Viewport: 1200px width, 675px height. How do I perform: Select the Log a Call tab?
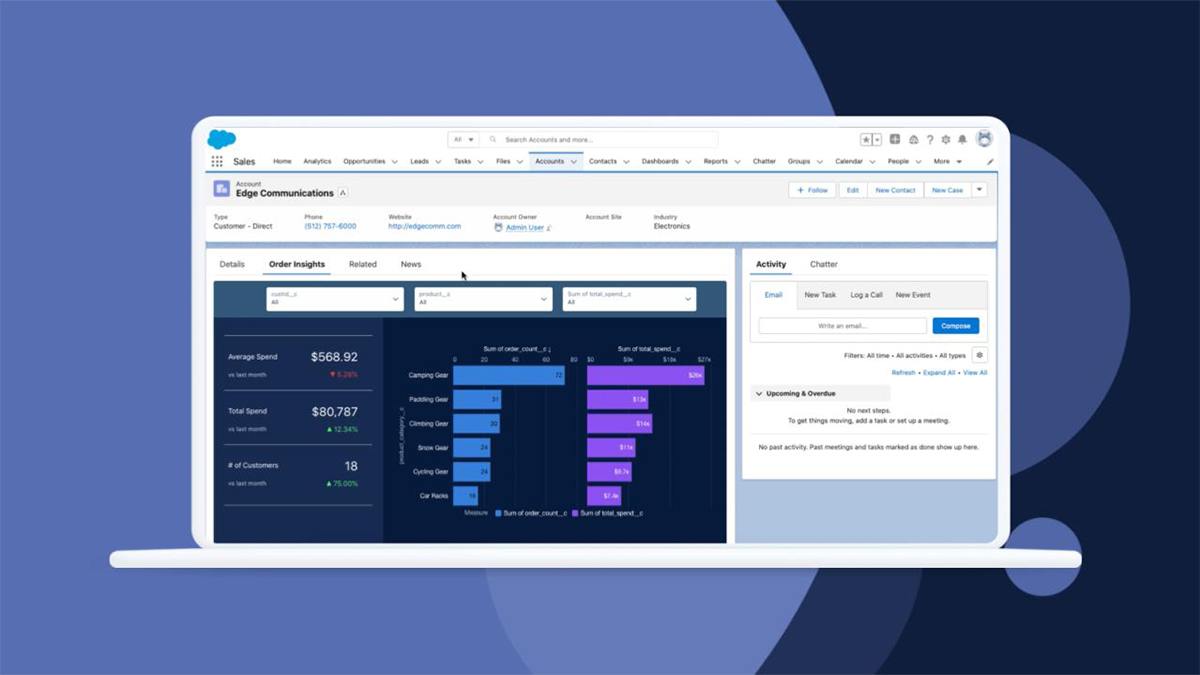tap(866, 295)
